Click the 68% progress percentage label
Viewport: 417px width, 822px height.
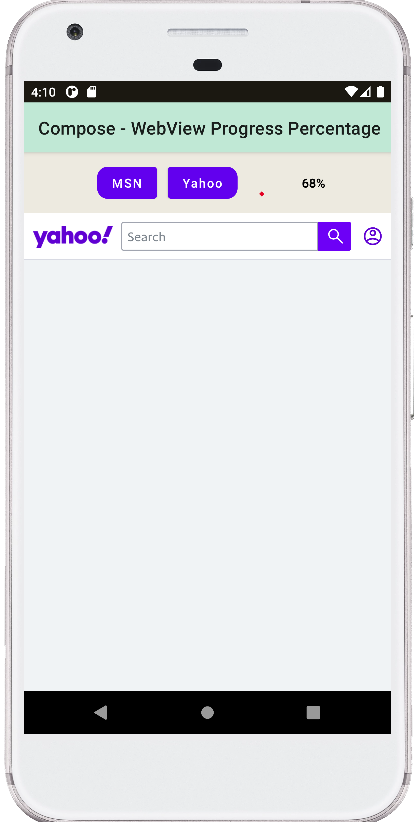313,183
